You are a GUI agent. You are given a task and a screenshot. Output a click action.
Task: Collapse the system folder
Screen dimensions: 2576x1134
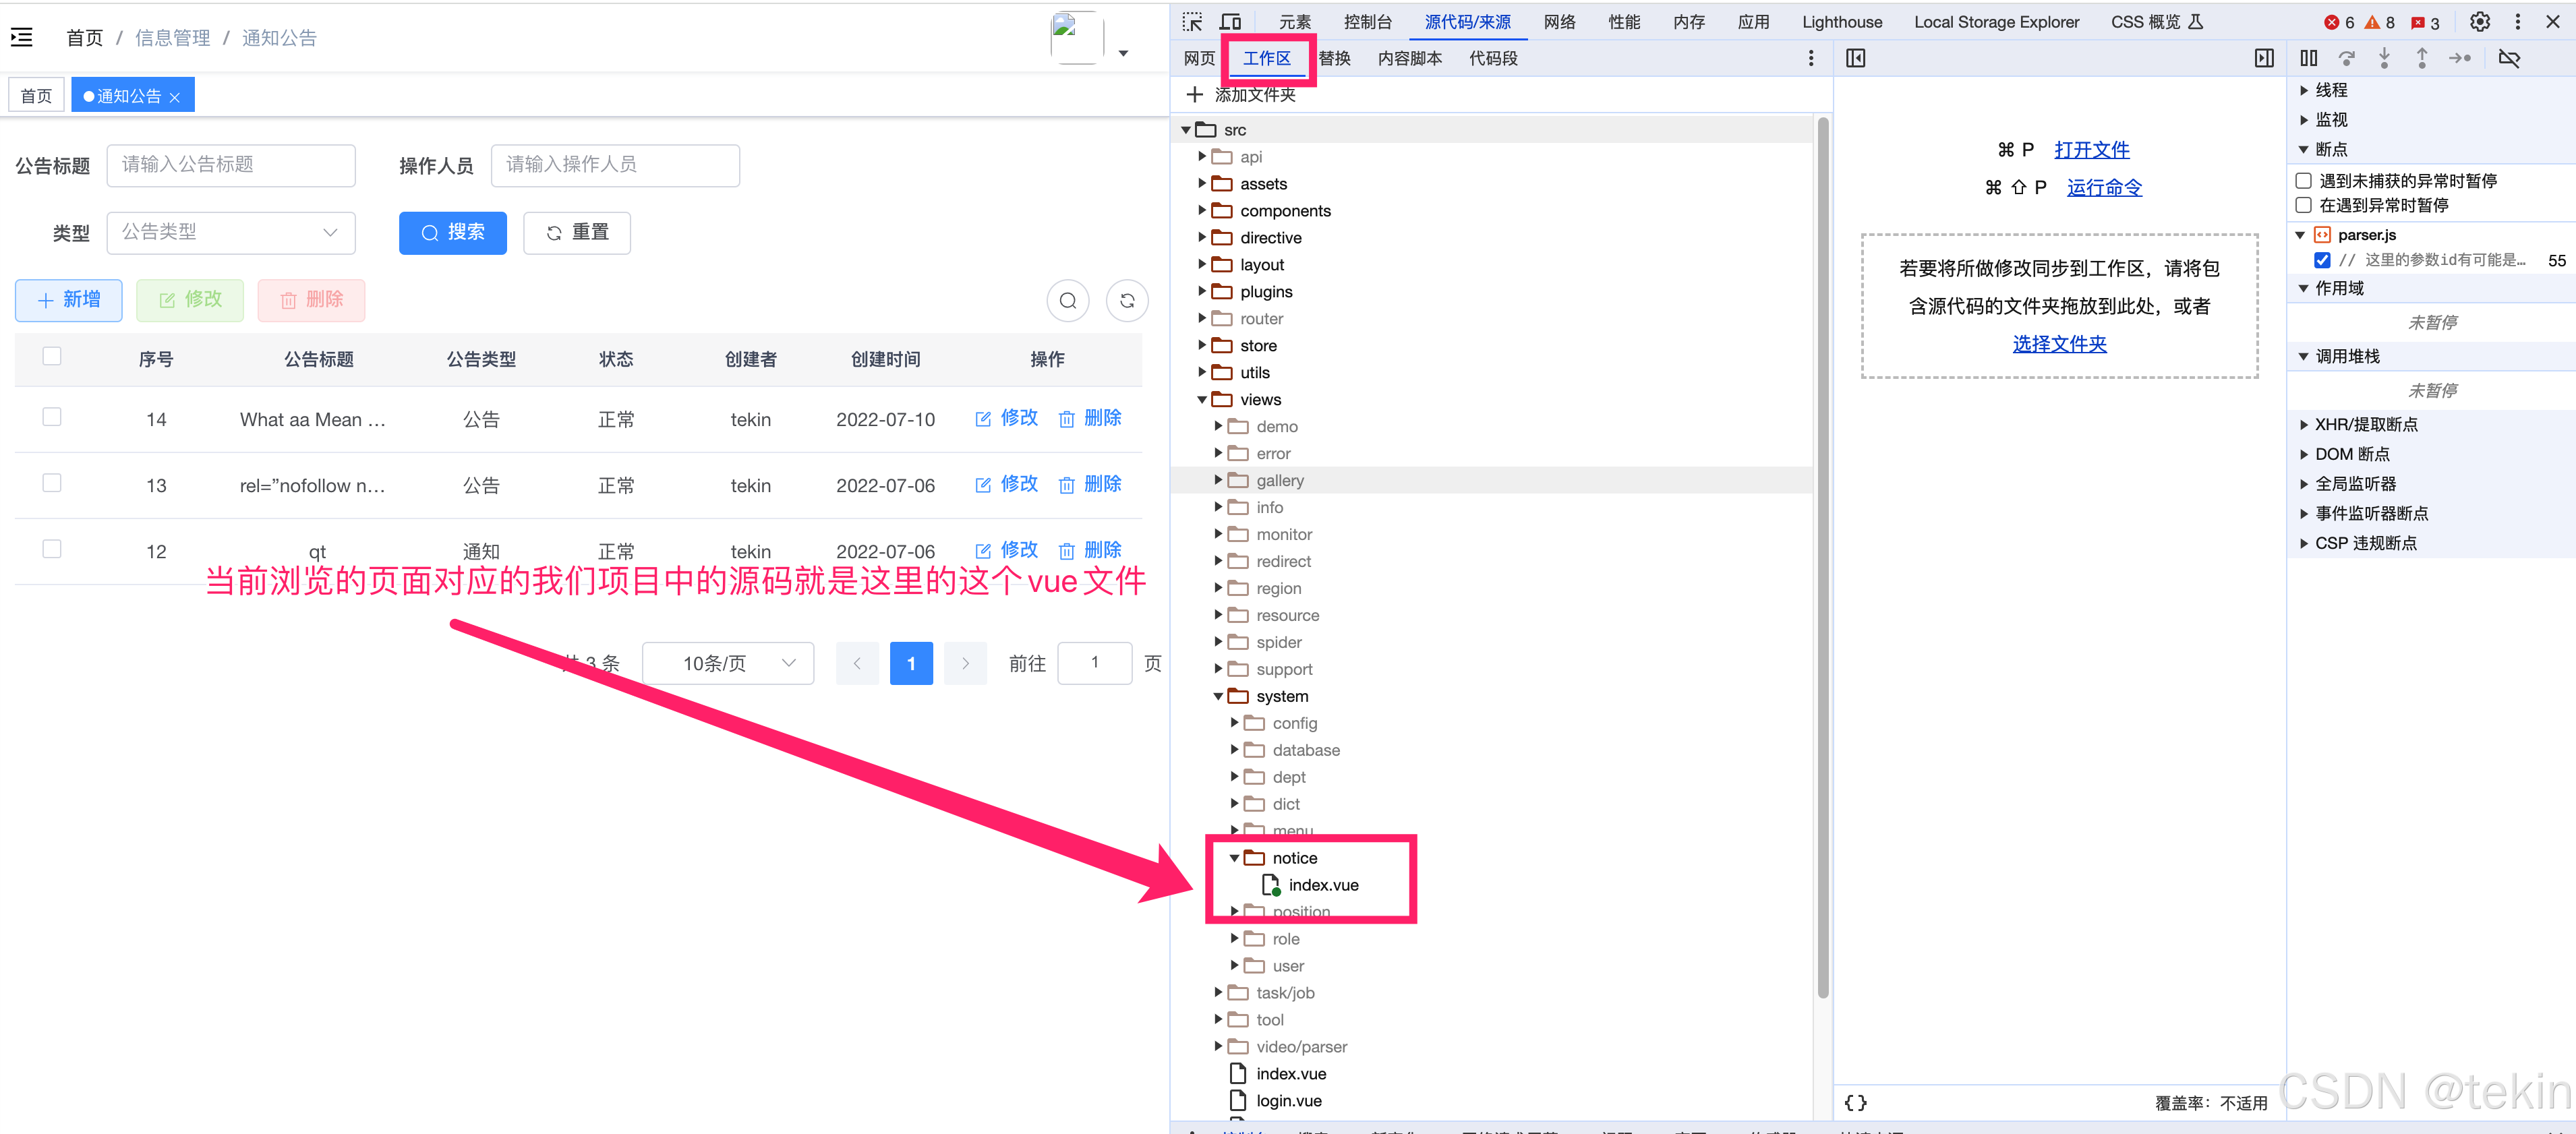[1218, 696]
